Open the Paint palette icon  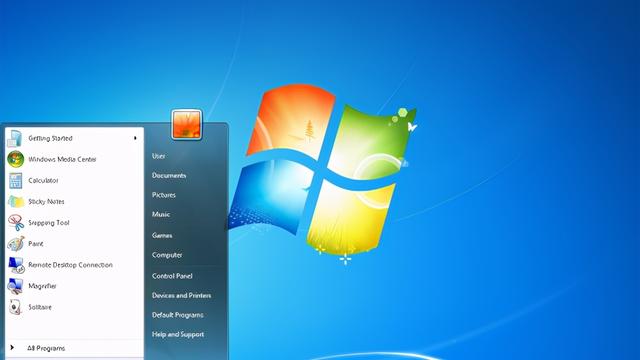16,244
